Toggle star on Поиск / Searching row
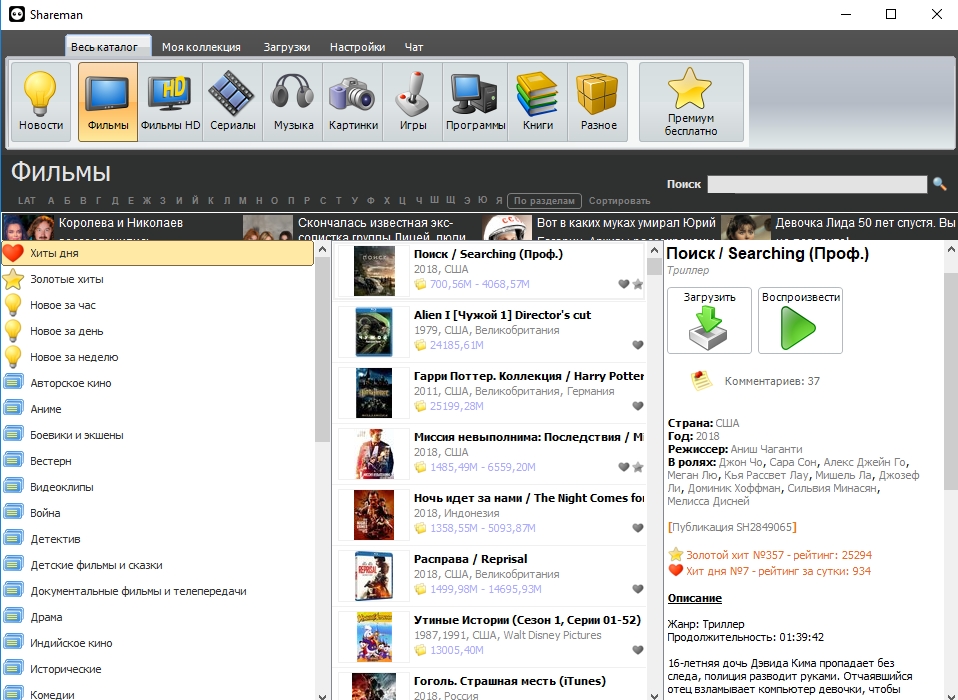This screenshot has height=700, width=958. (638, 283)
